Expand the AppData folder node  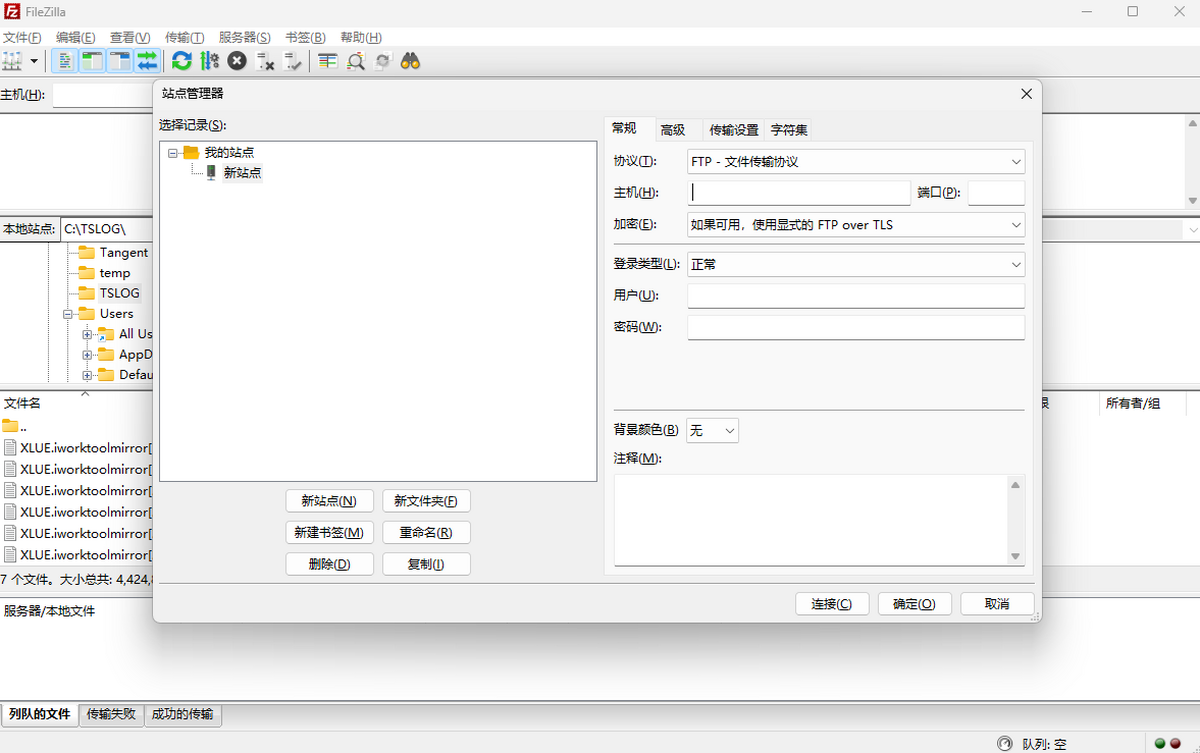coord(88,355)
